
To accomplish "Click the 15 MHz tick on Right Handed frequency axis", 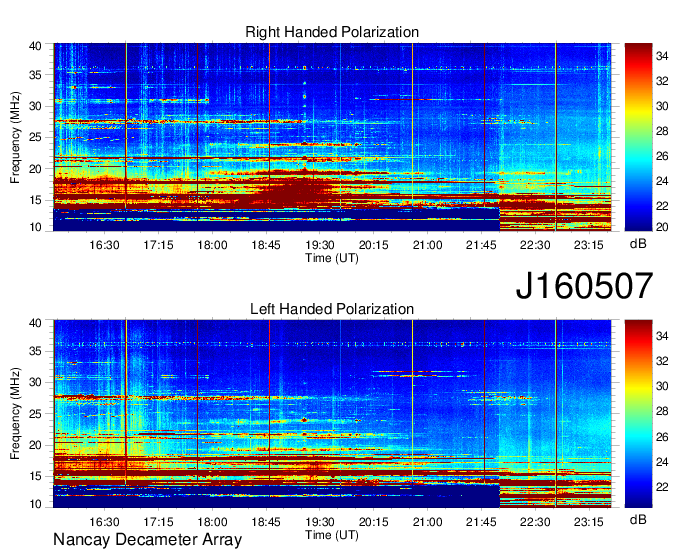I will pyautogui.click(x=35, y=200).
